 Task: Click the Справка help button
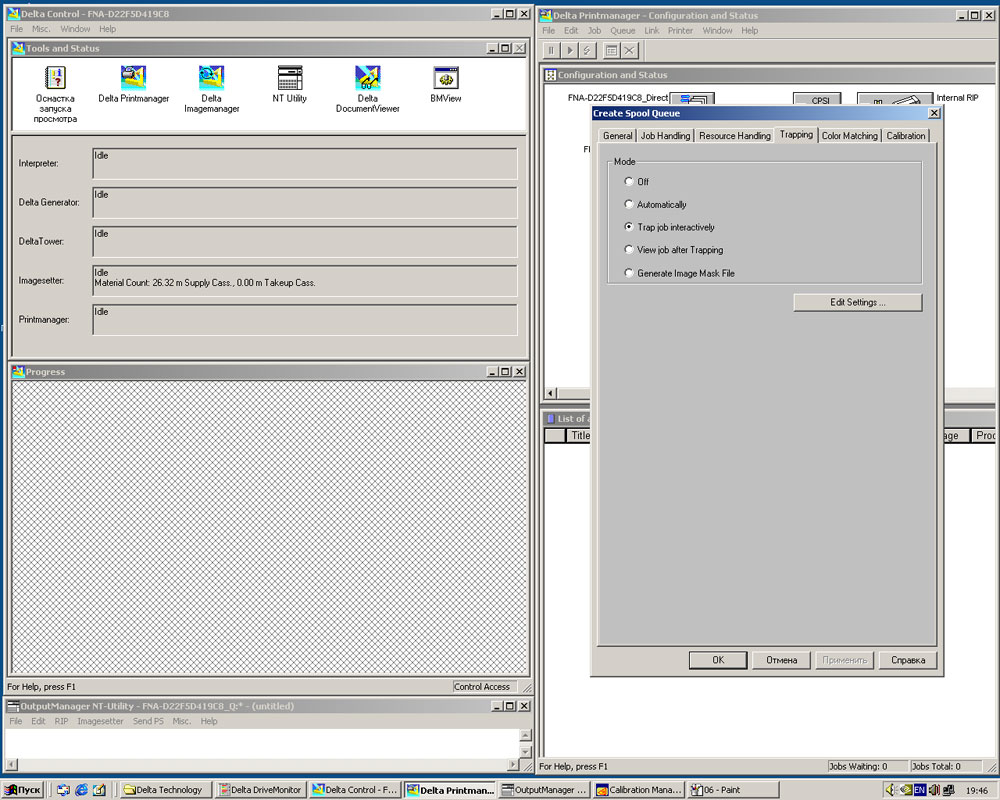point(908,660)
